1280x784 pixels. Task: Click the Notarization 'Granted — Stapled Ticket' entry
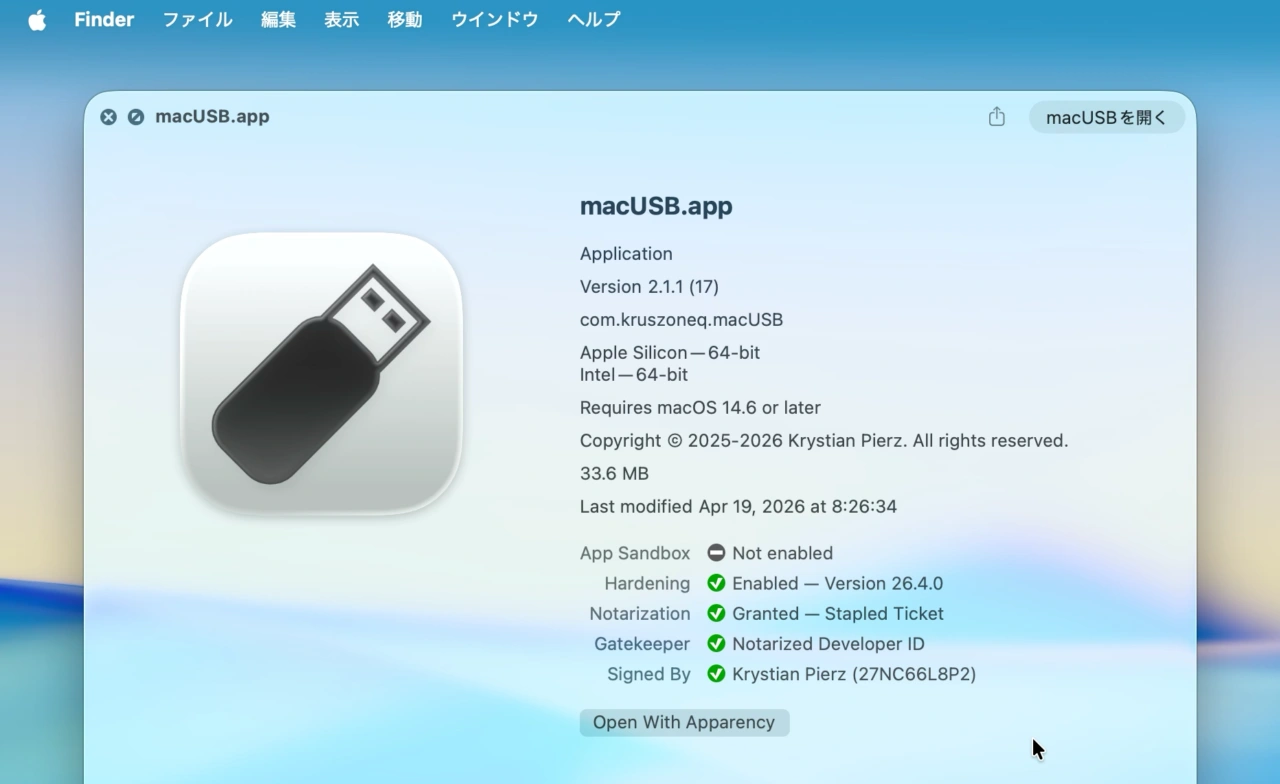838,613
